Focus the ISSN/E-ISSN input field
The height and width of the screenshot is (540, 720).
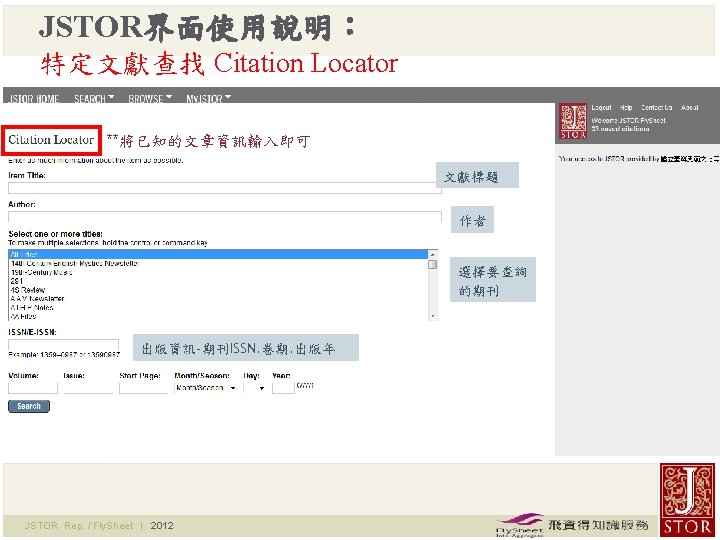[x=63, y=345]
